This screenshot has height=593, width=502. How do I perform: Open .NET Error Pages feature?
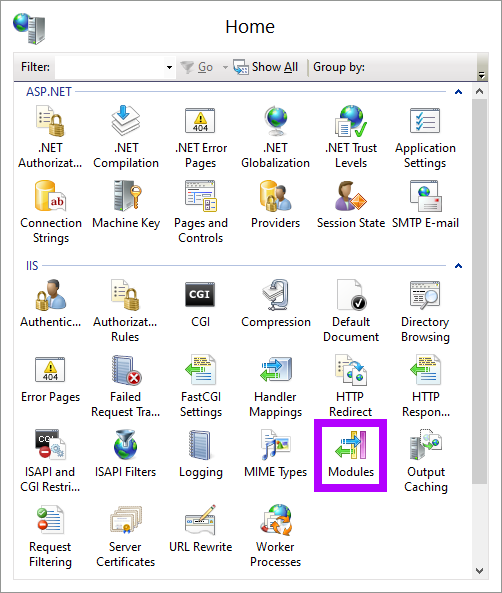coord(200,137)
